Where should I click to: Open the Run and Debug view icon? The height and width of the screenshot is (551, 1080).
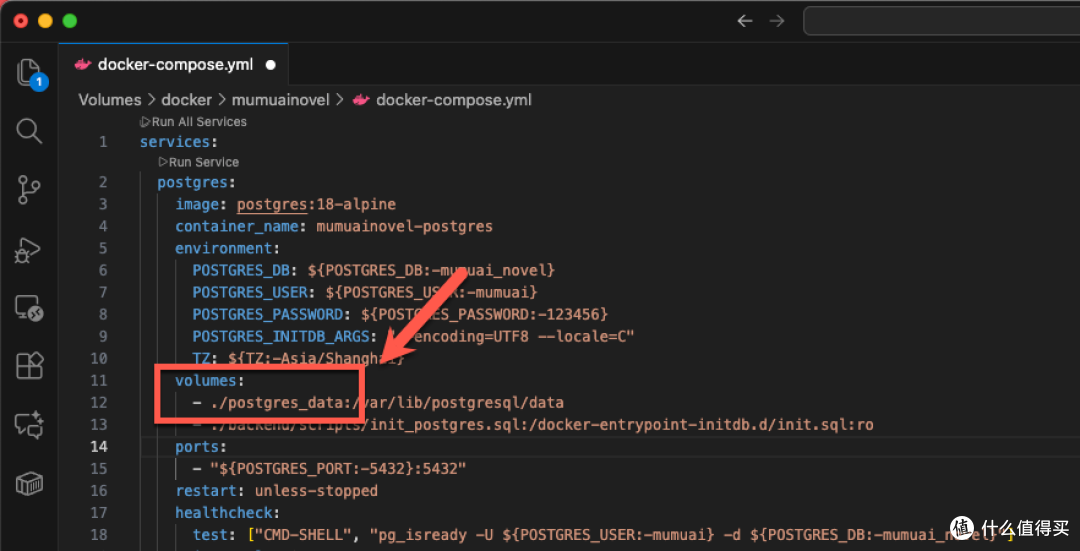29,251
